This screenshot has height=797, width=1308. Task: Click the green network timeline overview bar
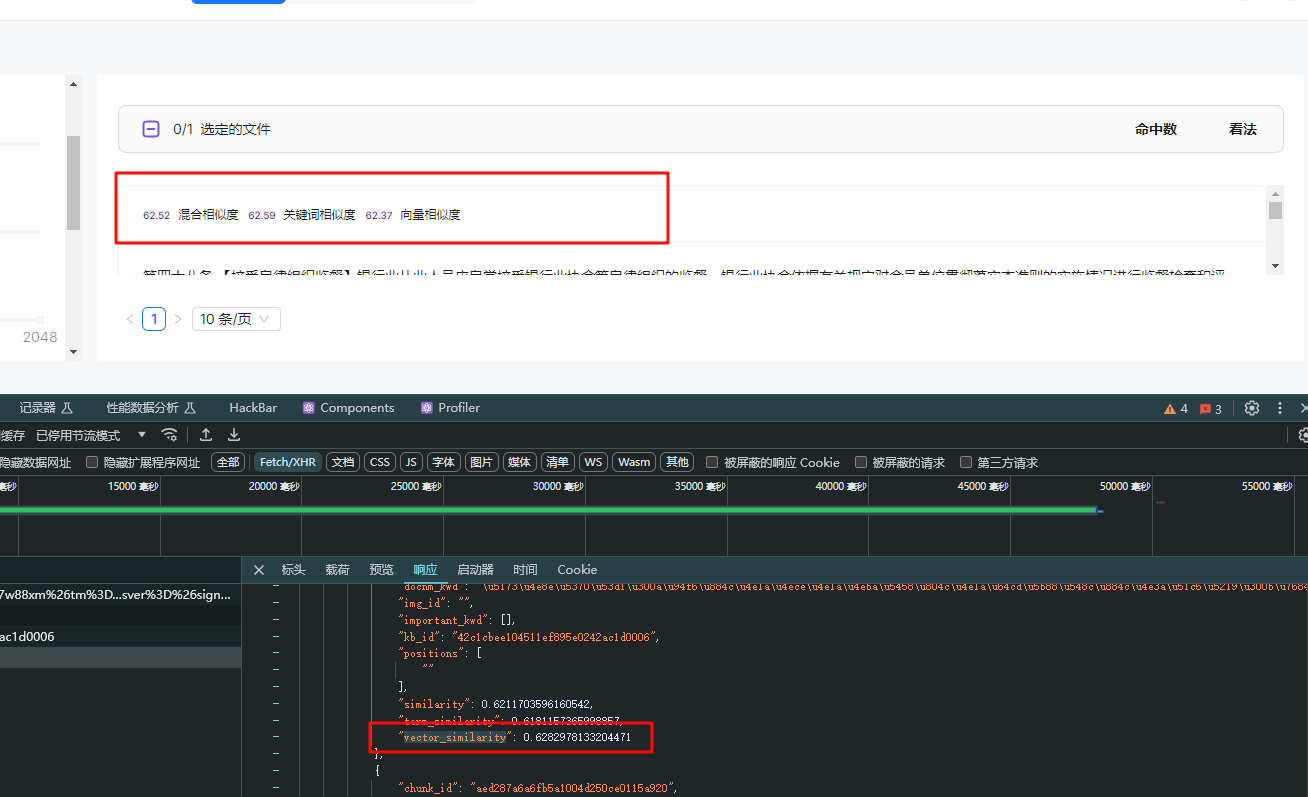click(x=548, y=510)
